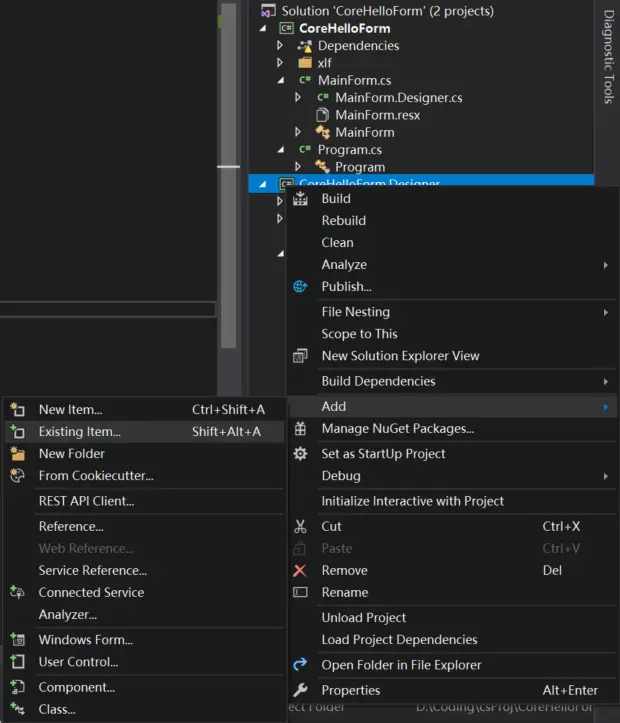Screen dimensions: 620x723
Task: Click the Connected Service icon
Action: [18, 592]
